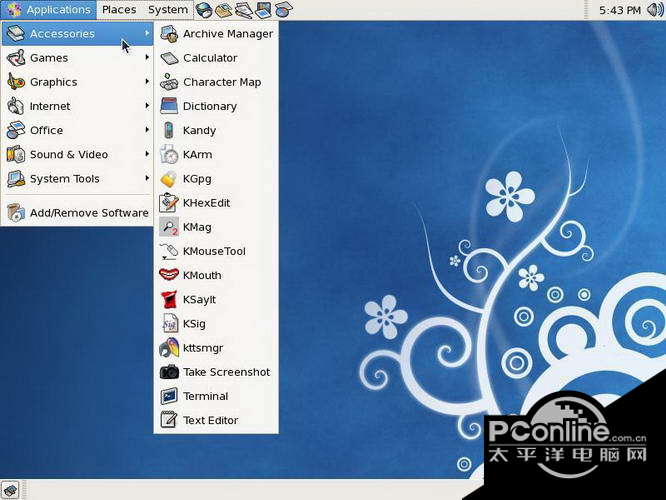The image size is (666, 500).
Task: Click the KSig signature icon
Action: click(169, 324)
